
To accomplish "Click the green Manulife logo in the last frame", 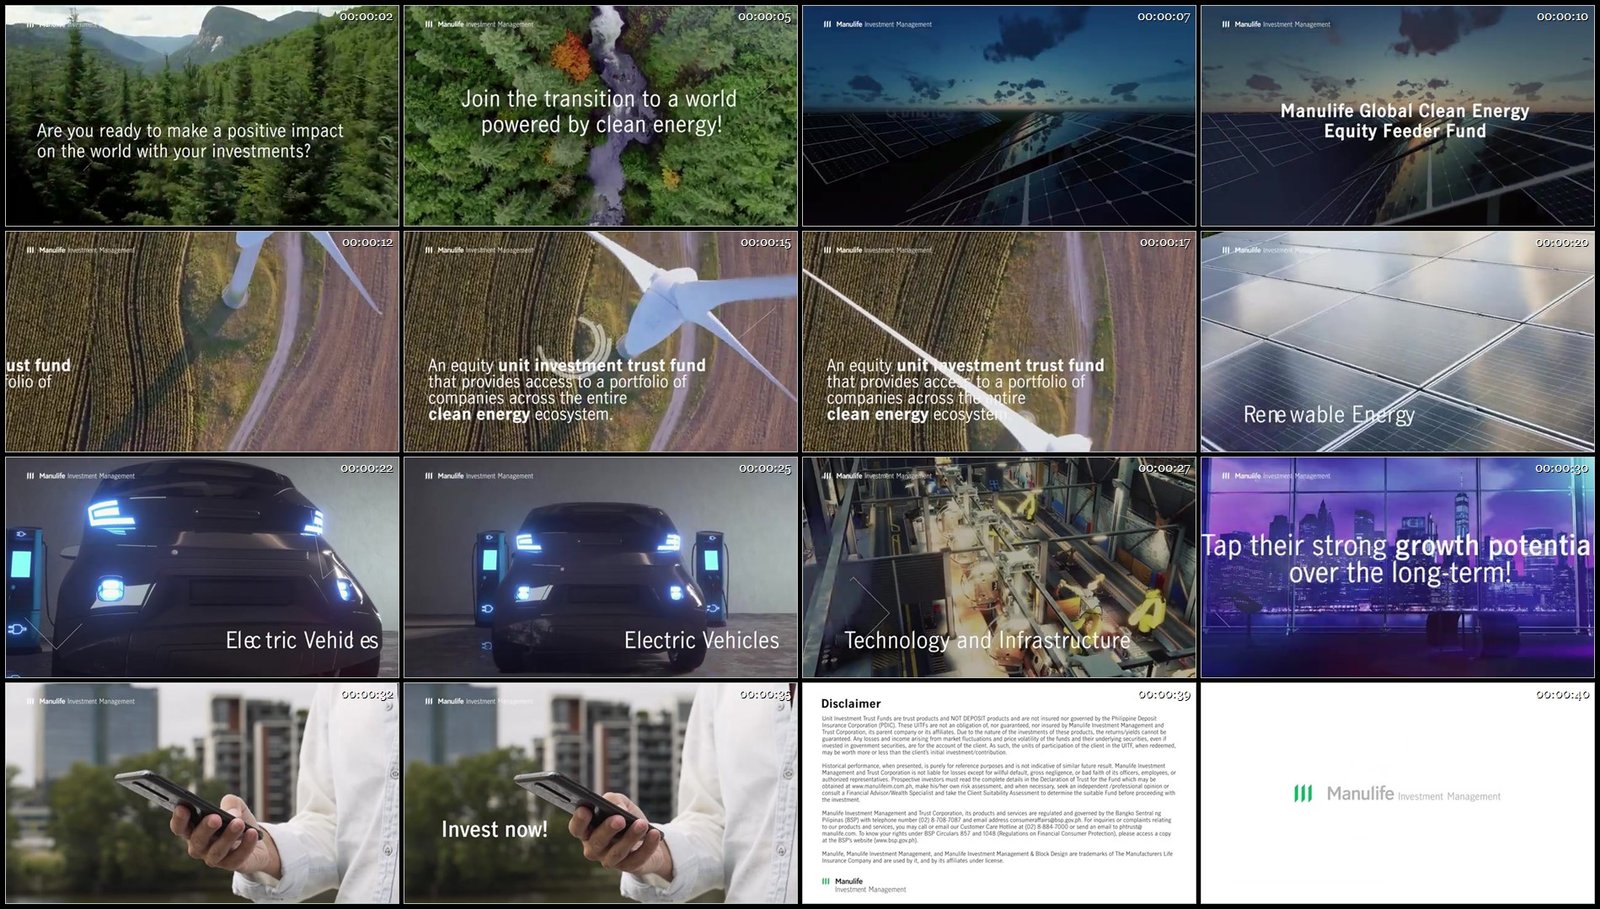I will pos(1303,793).
